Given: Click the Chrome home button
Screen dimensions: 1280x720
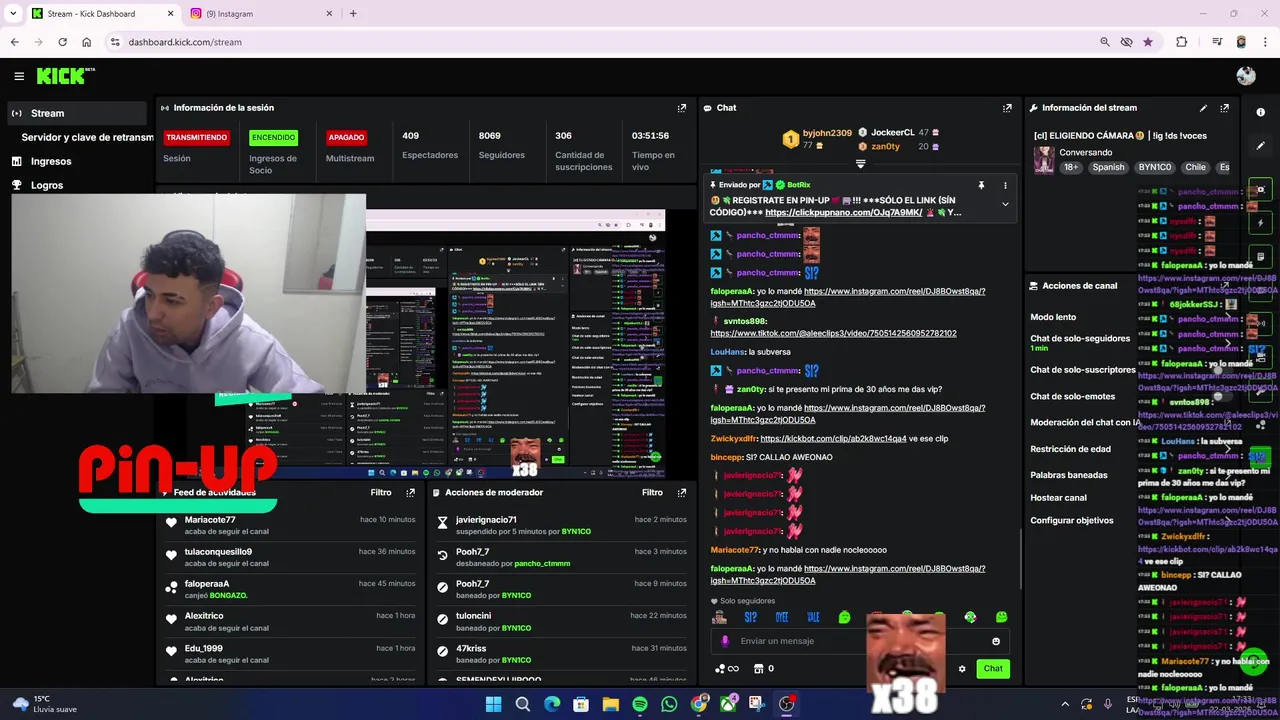Looking at the screenshot, I should [86, 42].
